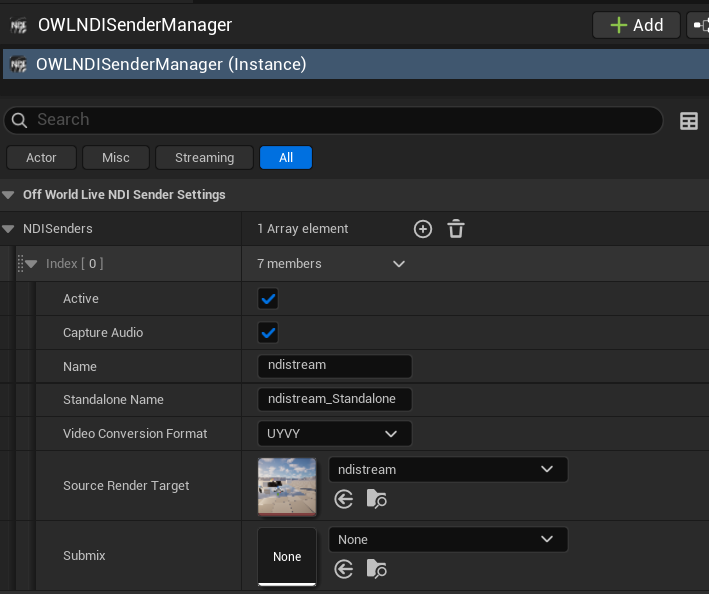Toggle the Capture Audio checkbox

[268, 333]
